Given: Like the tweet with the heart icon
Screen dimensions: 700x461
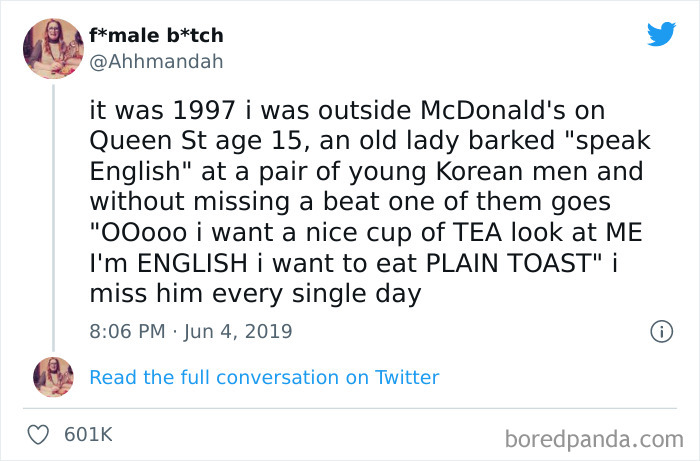Looking at the screenshot, I should (37, 435).
